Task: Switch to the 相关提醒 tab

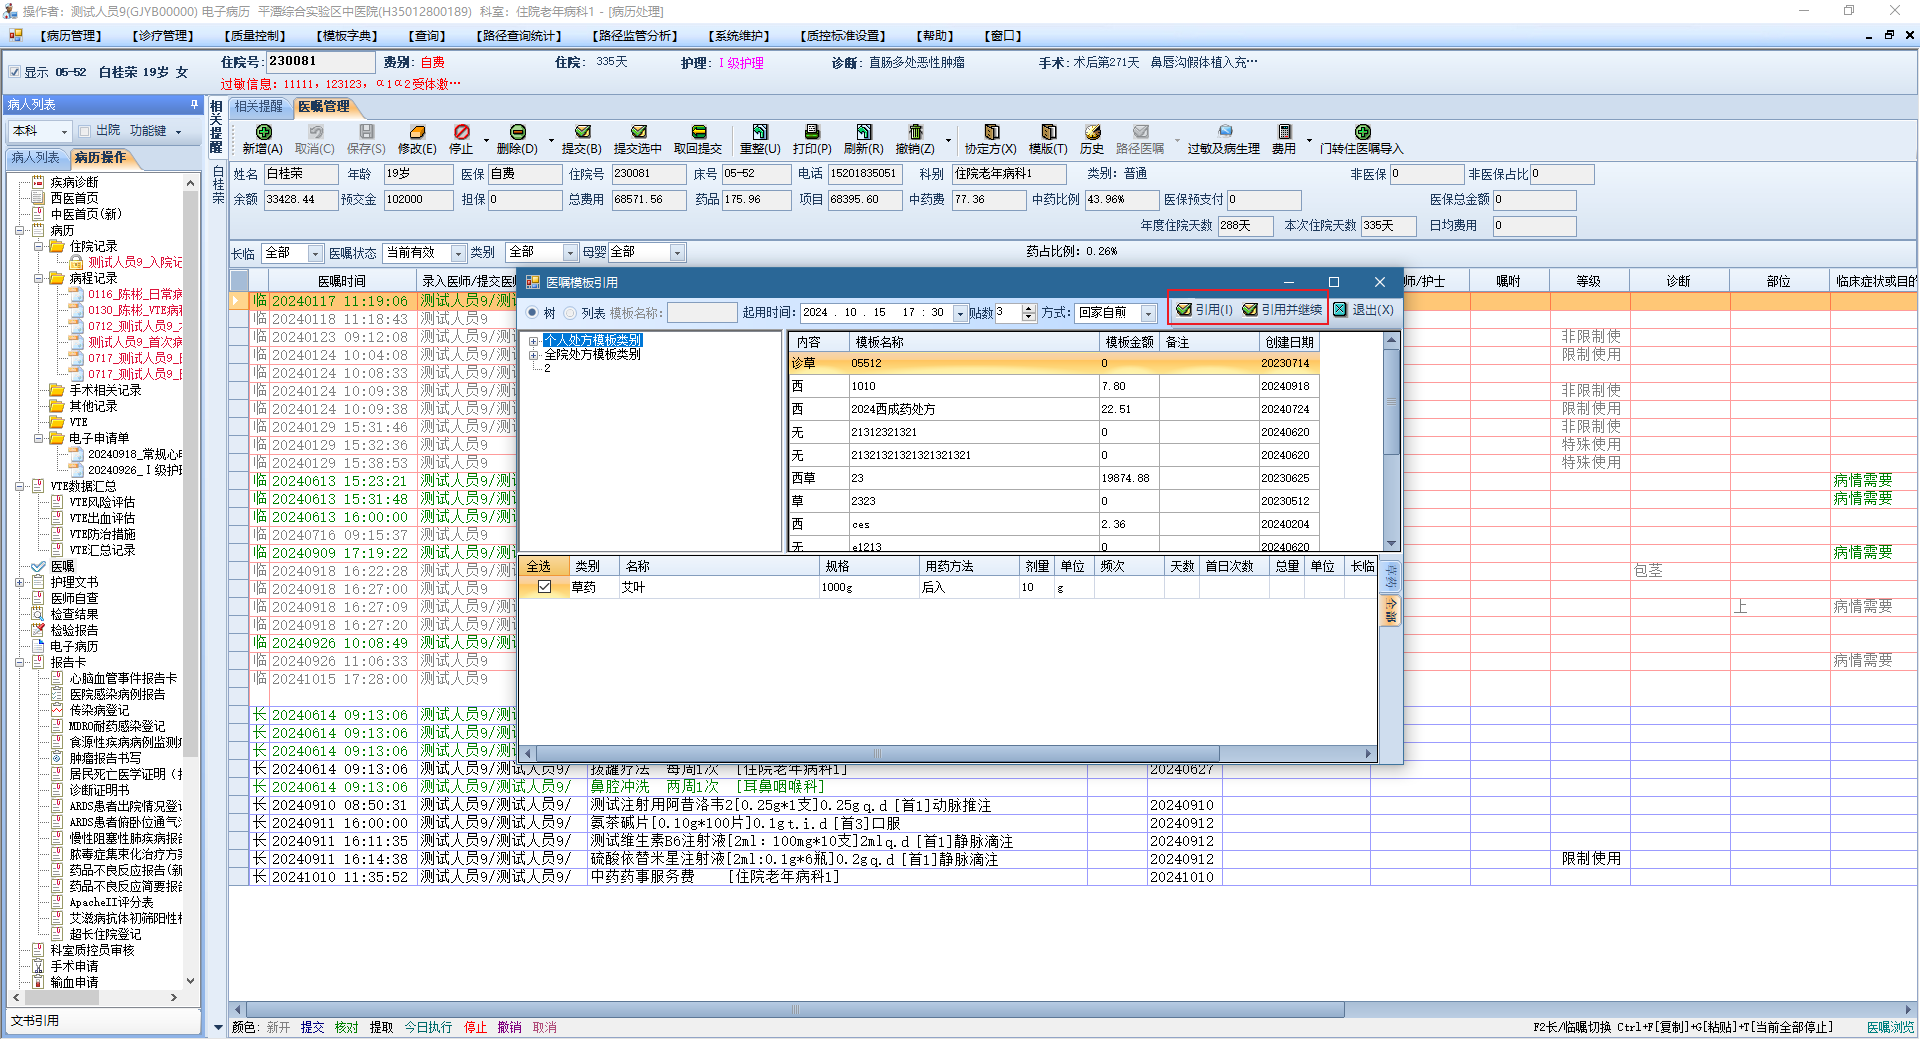Action: [259, 107]
